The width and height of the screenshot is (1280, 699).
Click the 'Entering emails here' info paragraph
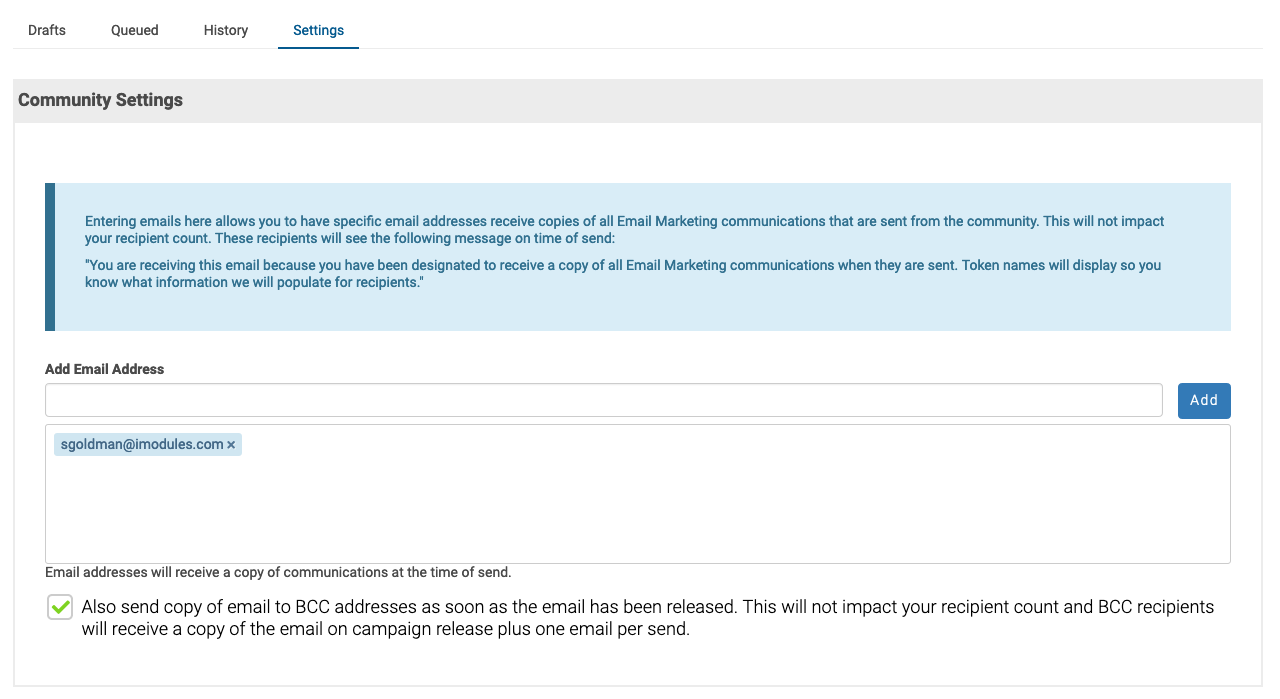tap(625, 230)
